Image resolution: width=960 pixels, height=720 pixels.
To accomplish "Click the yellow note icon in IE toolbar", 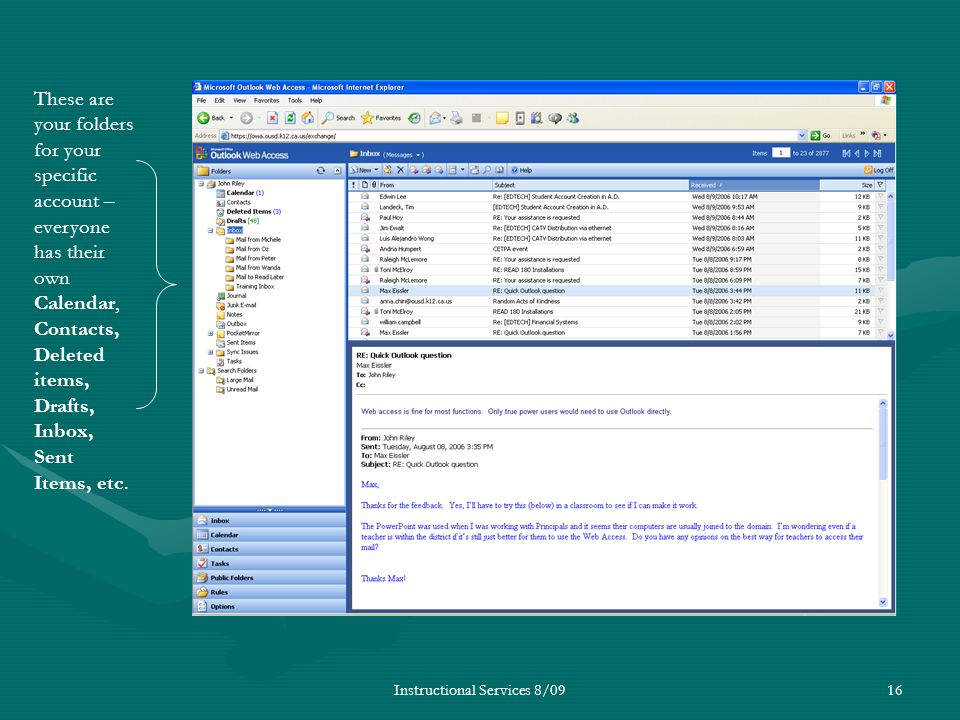I will [x=502, y=118].
